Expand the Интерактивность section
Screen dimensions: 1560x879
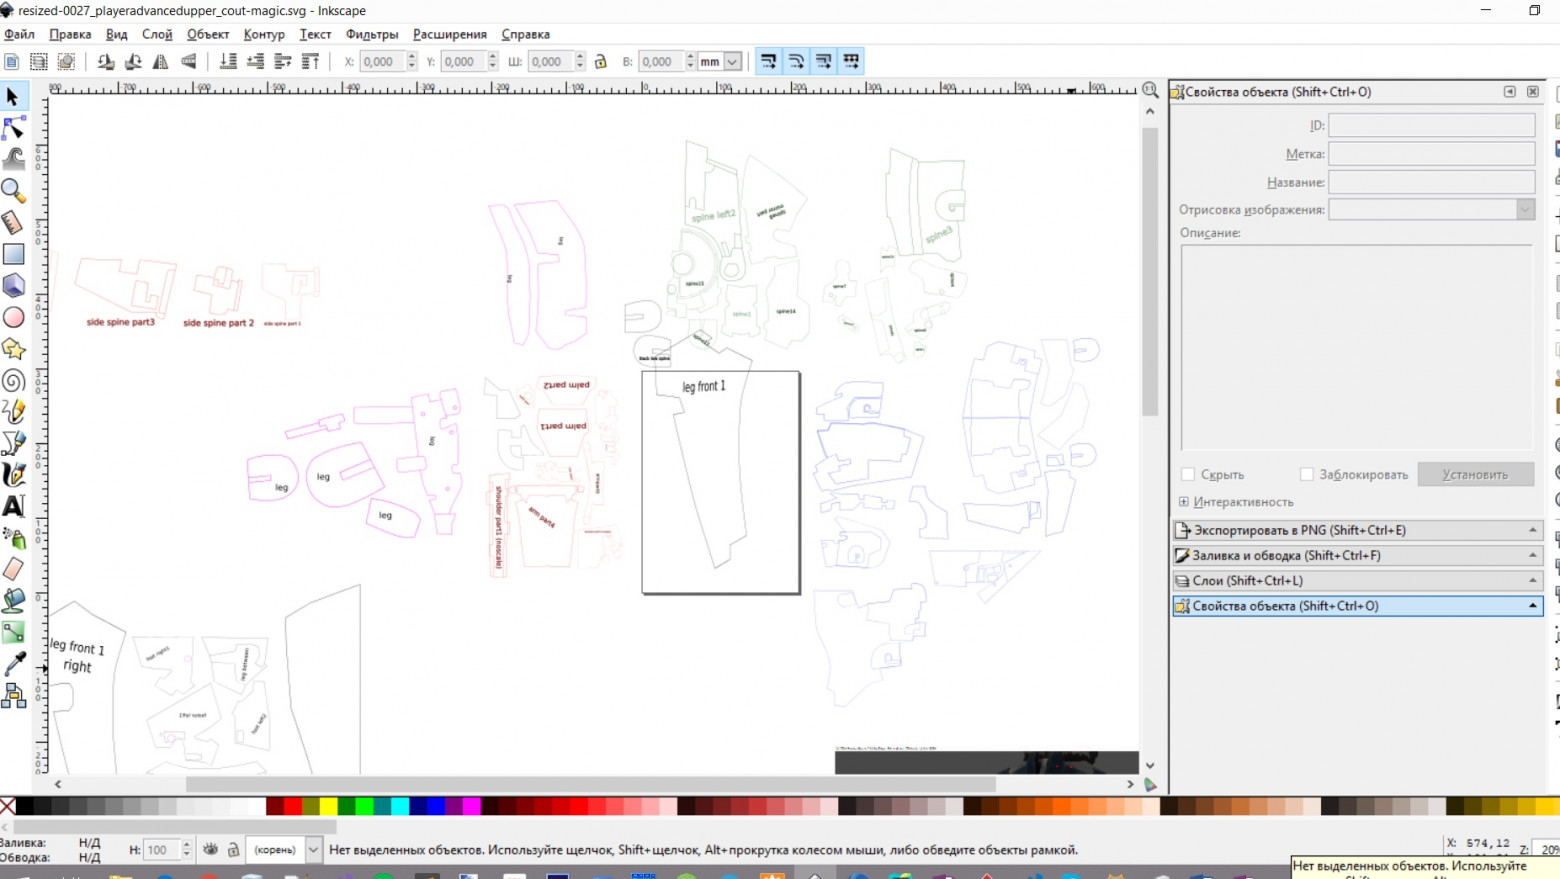pos(1184,502)
